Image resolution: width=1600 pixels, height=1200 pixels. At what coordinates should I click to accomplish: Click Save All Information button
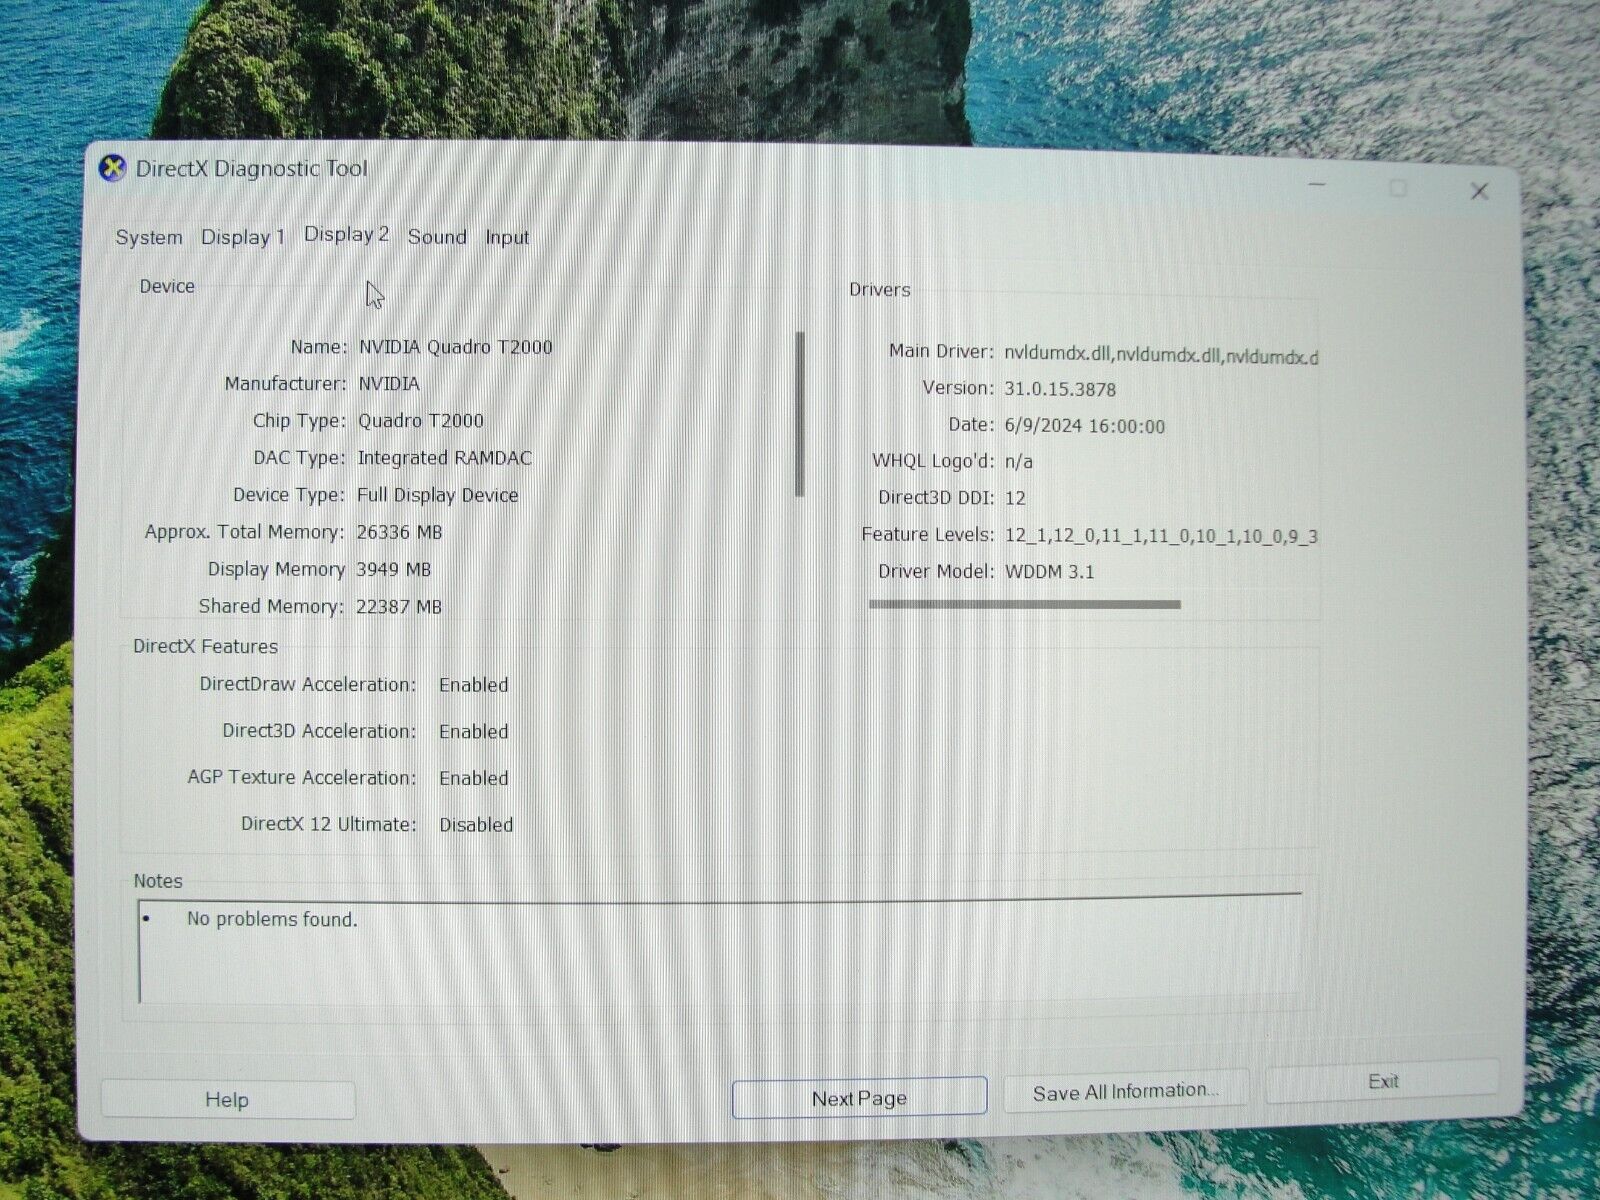[x=1125, y=1091]
